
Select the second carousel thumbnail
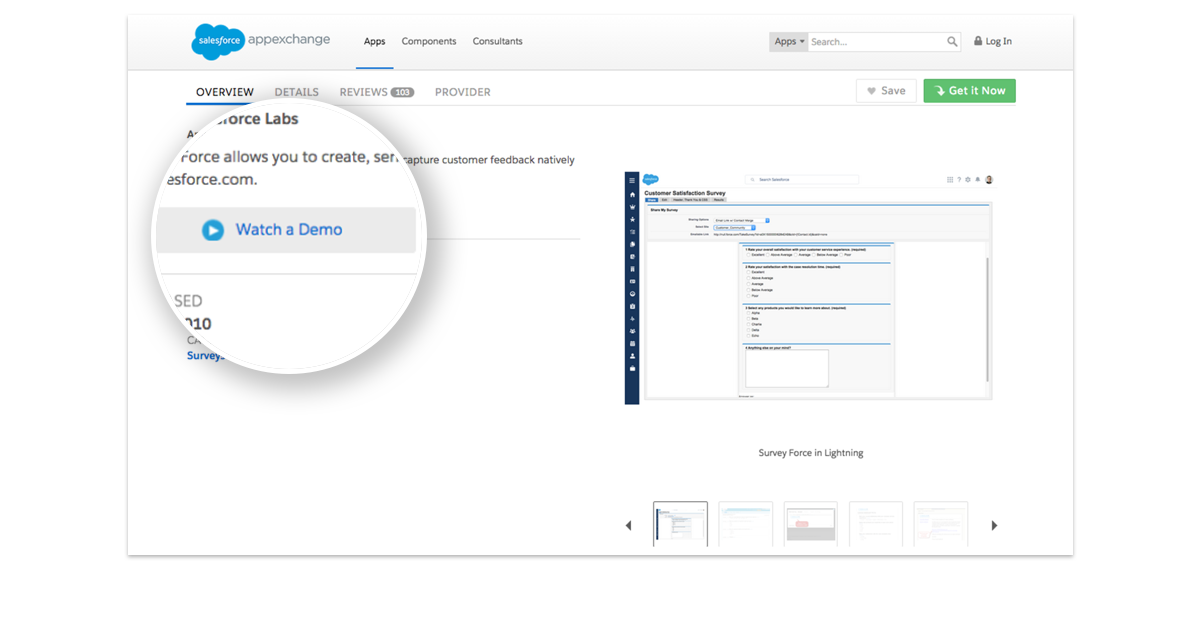(x=745, y=524)
